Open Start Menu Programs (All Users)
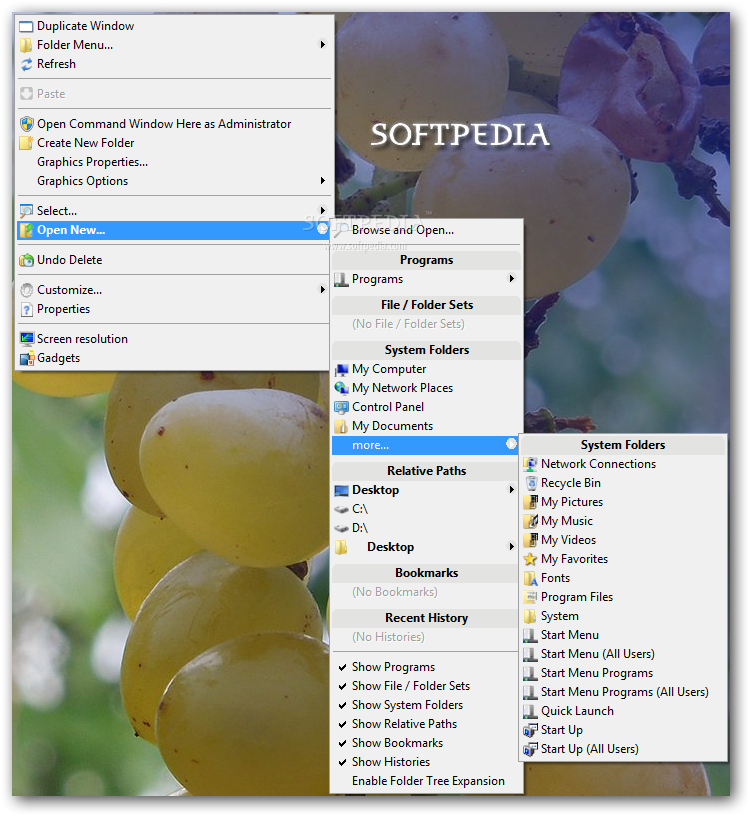The width and height of the screenshot is (750, 816). [624, 693]
